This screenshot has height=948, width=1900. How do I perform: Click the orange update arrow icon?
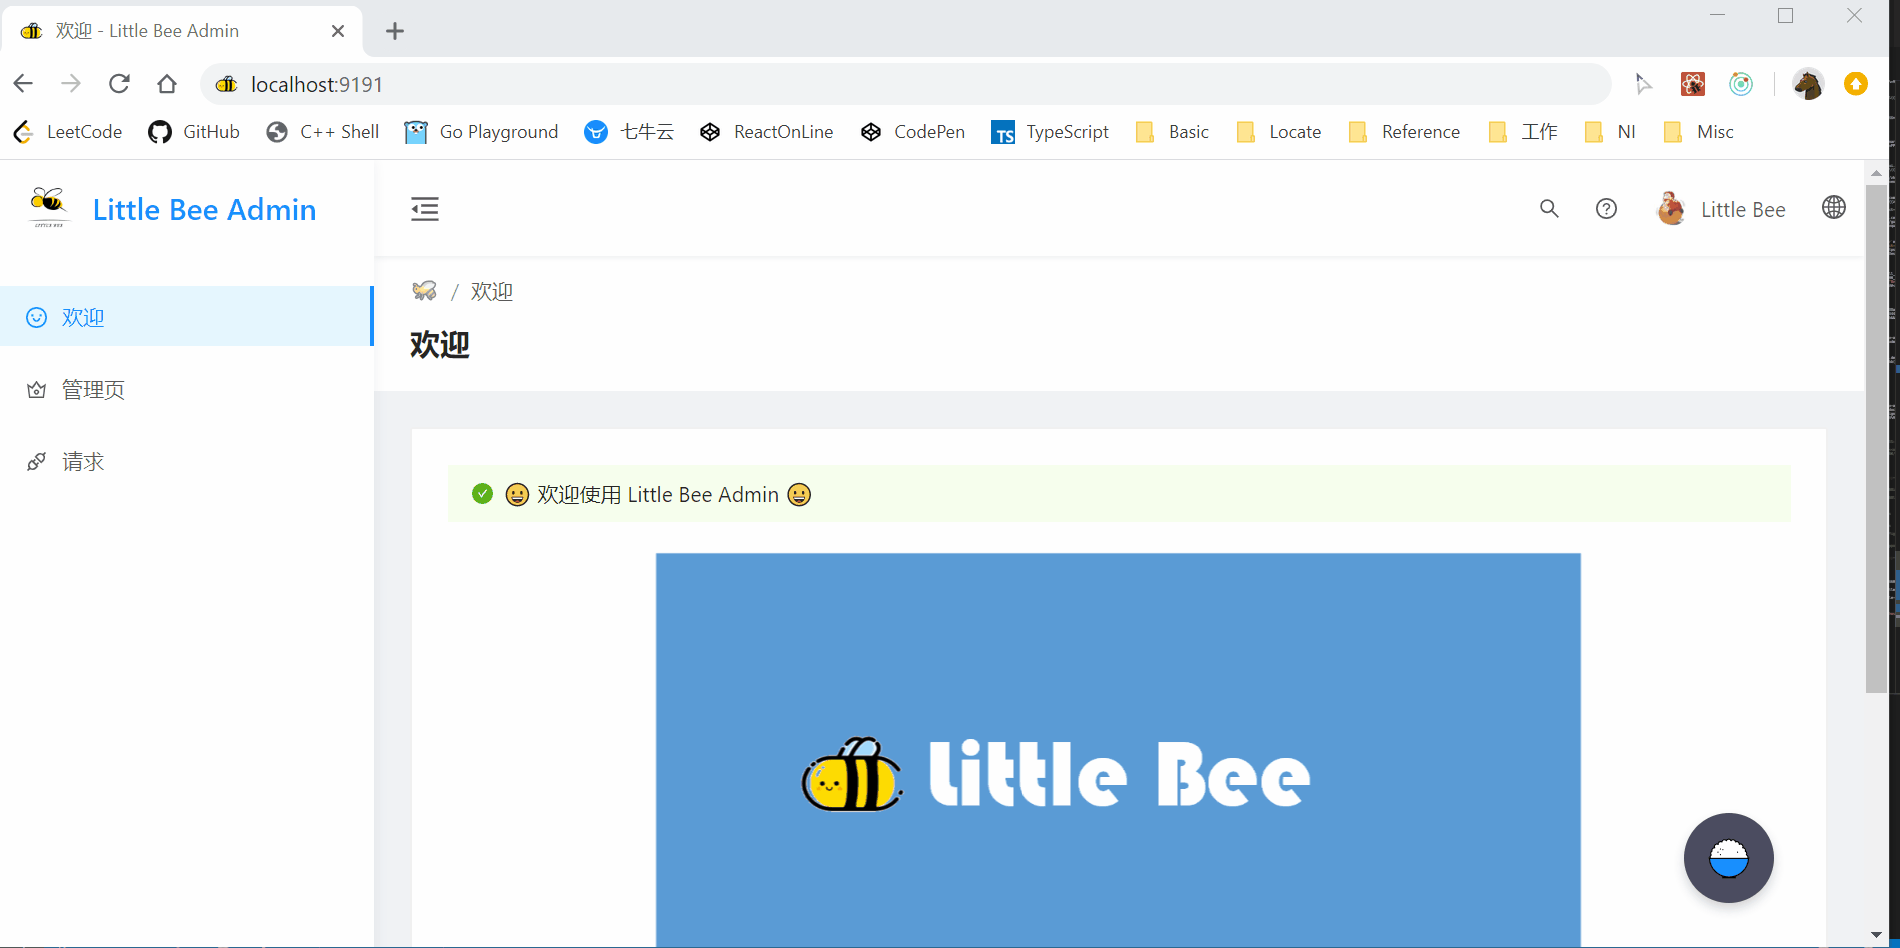(1856, 84)
